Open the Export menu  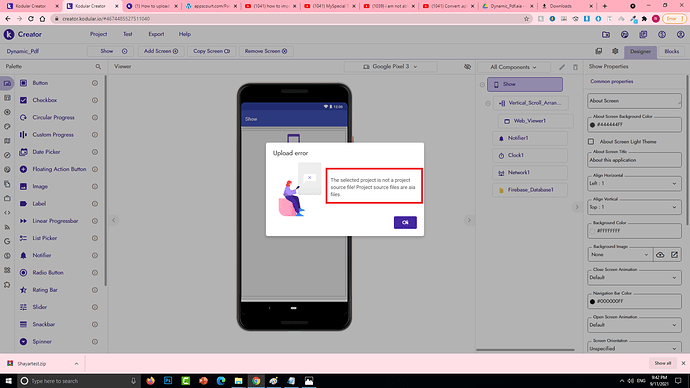pos(156,34)
